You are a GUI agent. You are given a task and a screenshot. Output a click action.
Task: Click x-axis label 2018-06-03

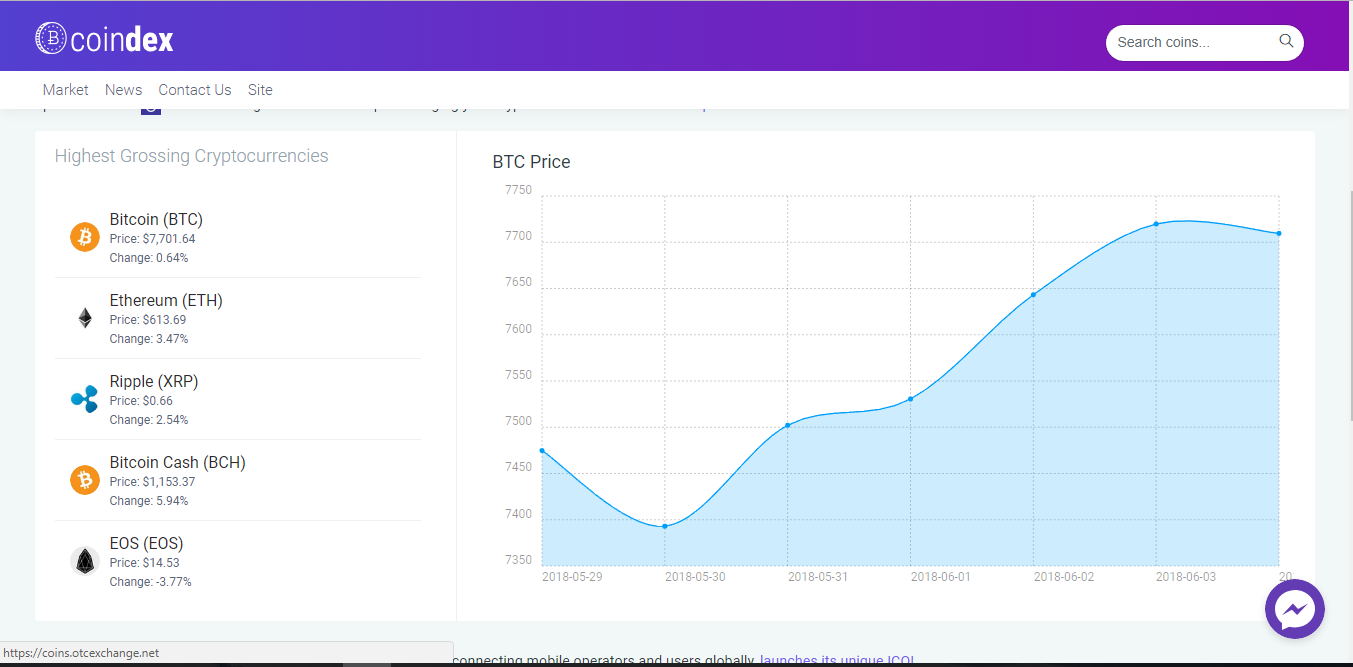point(1186,577)
